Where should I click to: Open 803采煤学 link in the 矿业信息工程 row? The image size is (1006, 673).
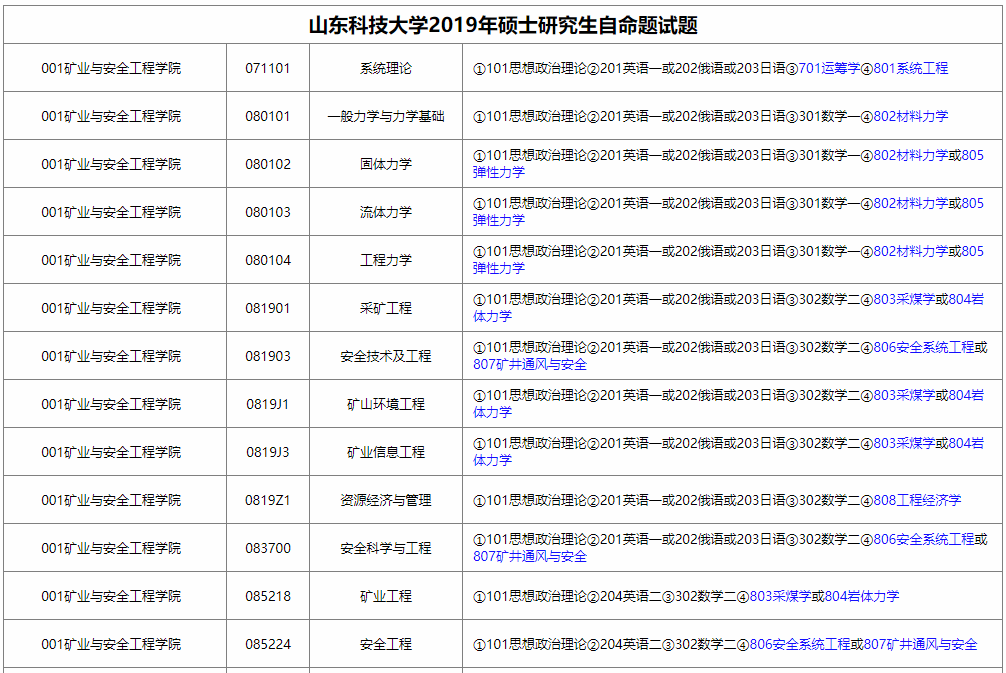pos(904,443)
